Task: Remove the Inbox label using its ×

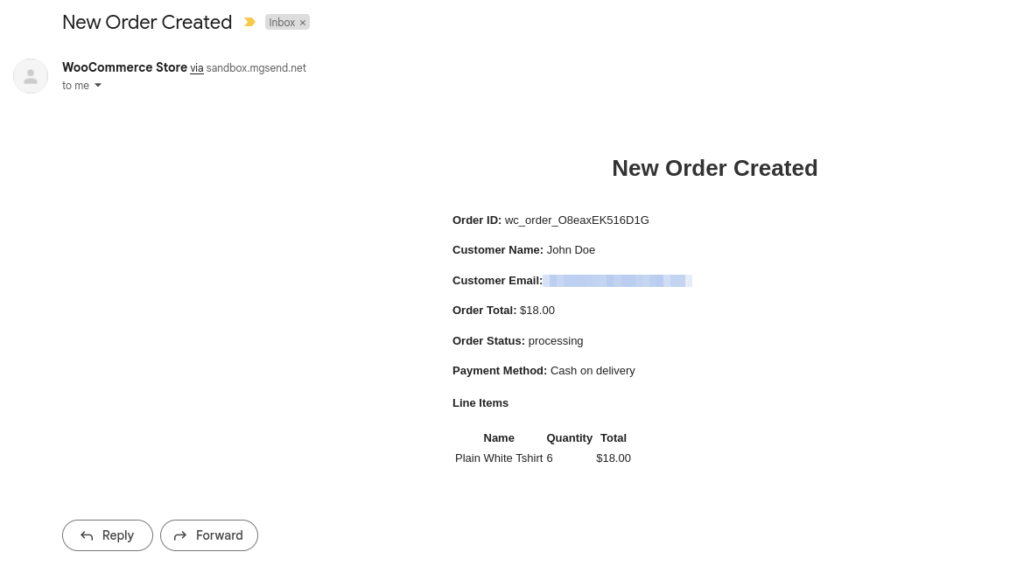Action: point(303,22)
